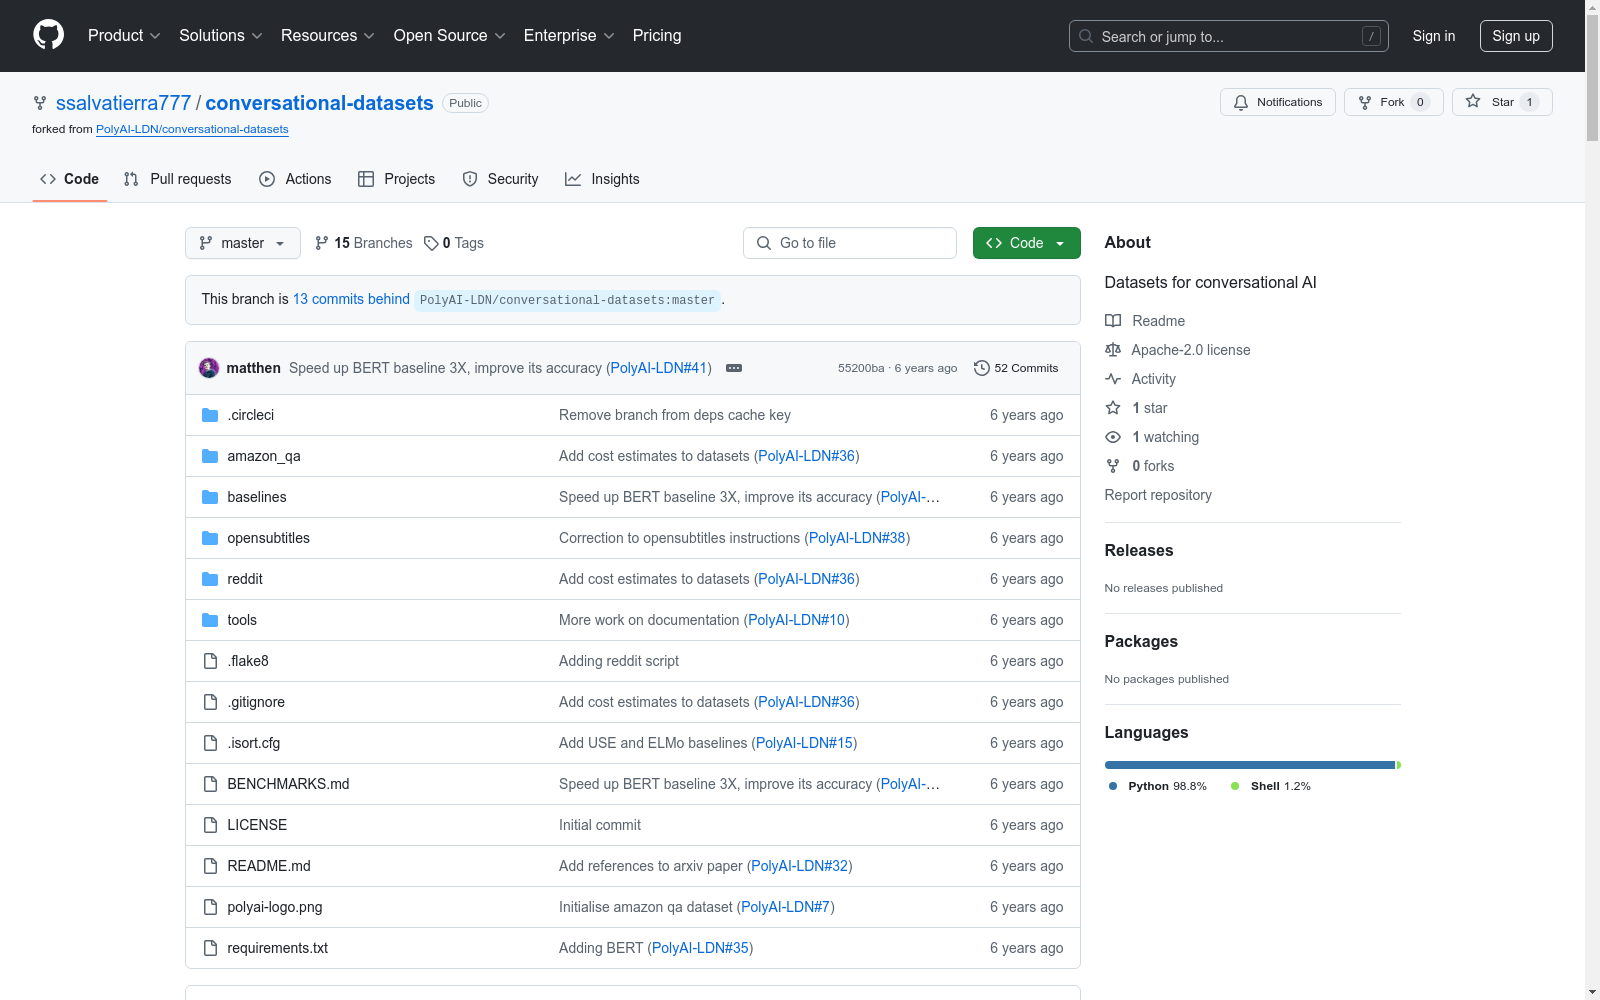This screenshot has width=1600, height=1000.
Task: Click the file icon beside BENCHMARKS.md
Action: click(210, 784)
